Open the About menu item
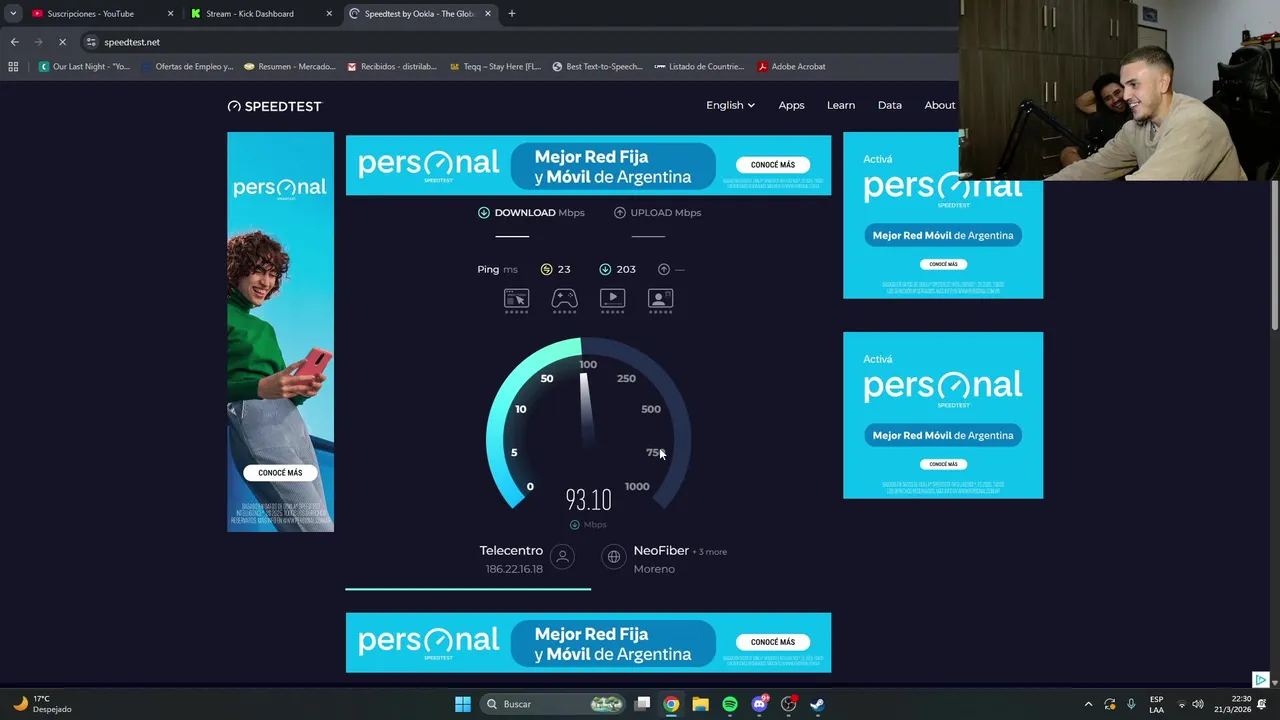The image size is (1280, 720). 940,105
